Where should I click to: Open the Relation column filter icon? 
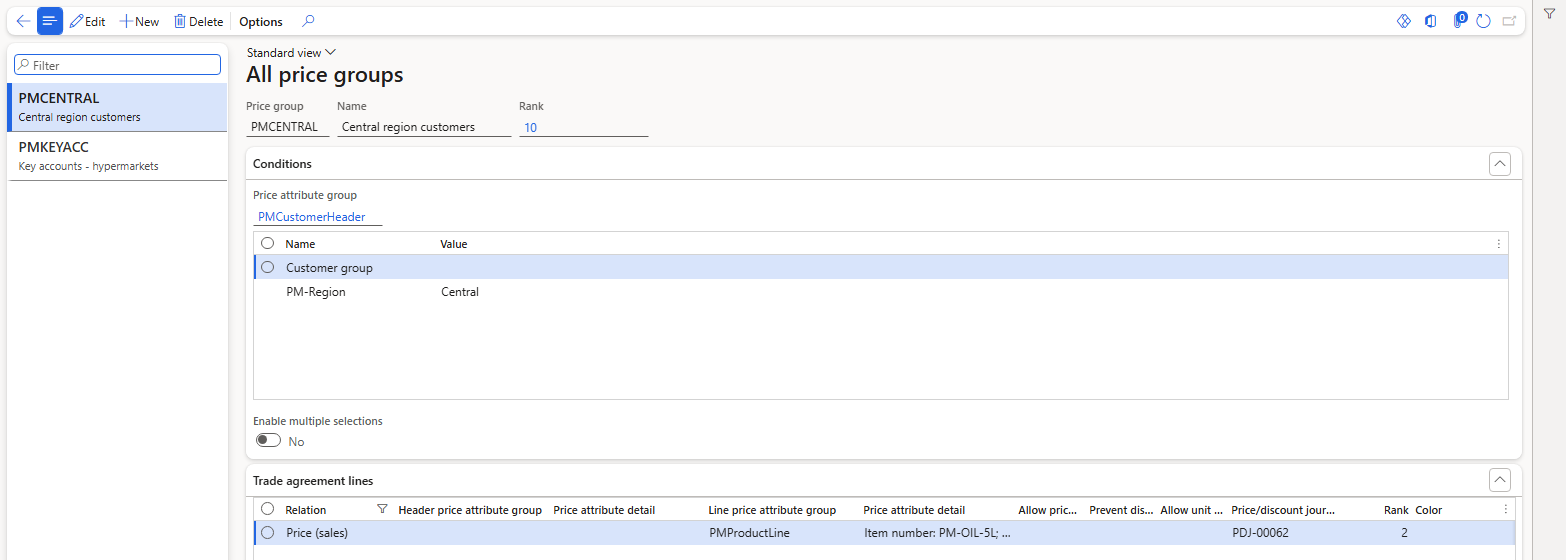(381, 509)
